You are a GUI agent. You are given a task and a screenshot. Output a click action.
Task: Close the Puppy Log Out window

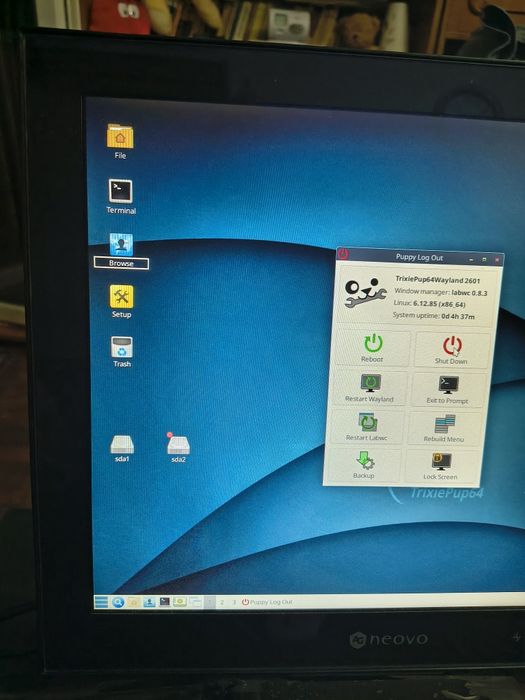497,259
